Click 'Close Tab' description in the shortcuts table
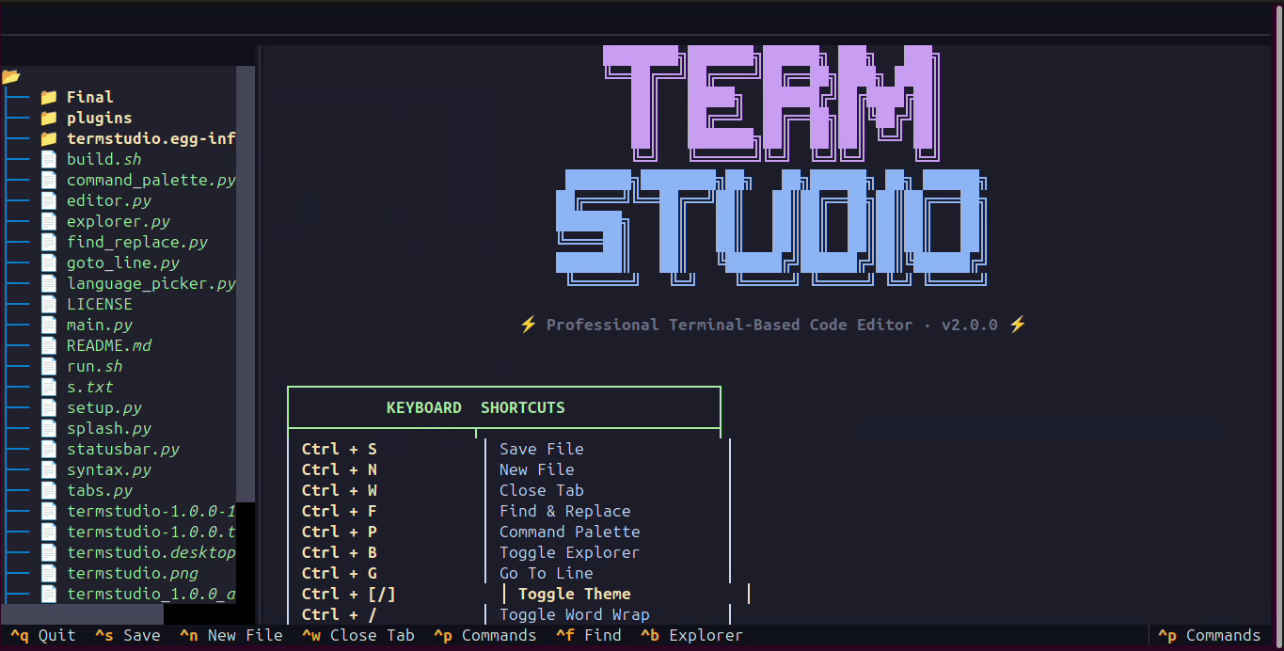Viewport: 1284px width, 651px height. point(541,490)
